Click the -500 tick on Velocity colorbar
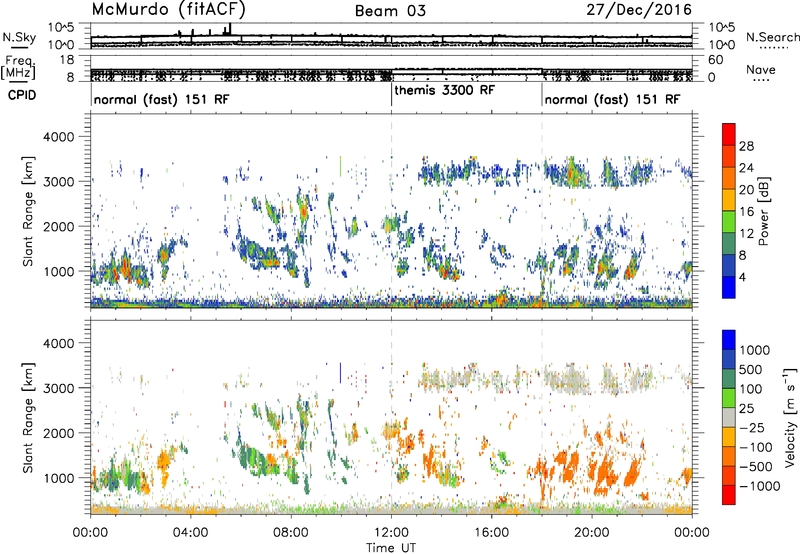Viewport: 800px width, 554px height. (756, 466)
